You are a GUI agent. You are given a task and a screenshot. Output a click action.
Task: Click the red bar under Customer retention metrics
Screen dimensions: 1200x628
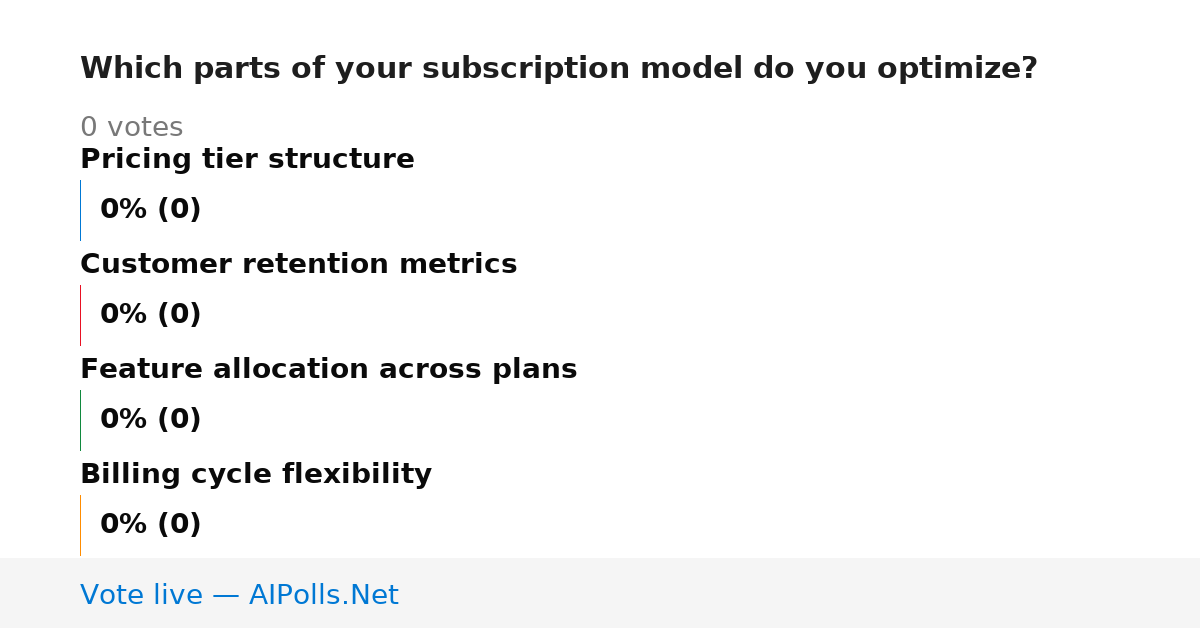click(80, 315)
